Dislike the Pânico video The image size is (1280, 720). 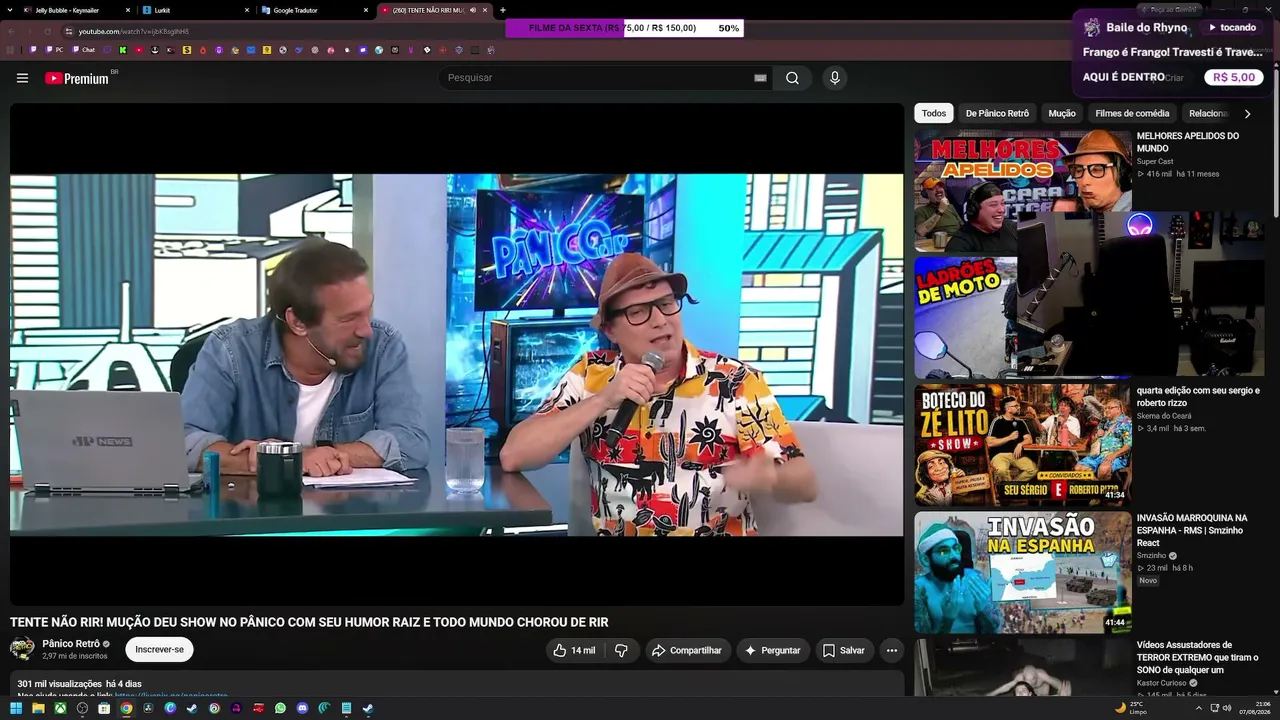coord(621,650)
